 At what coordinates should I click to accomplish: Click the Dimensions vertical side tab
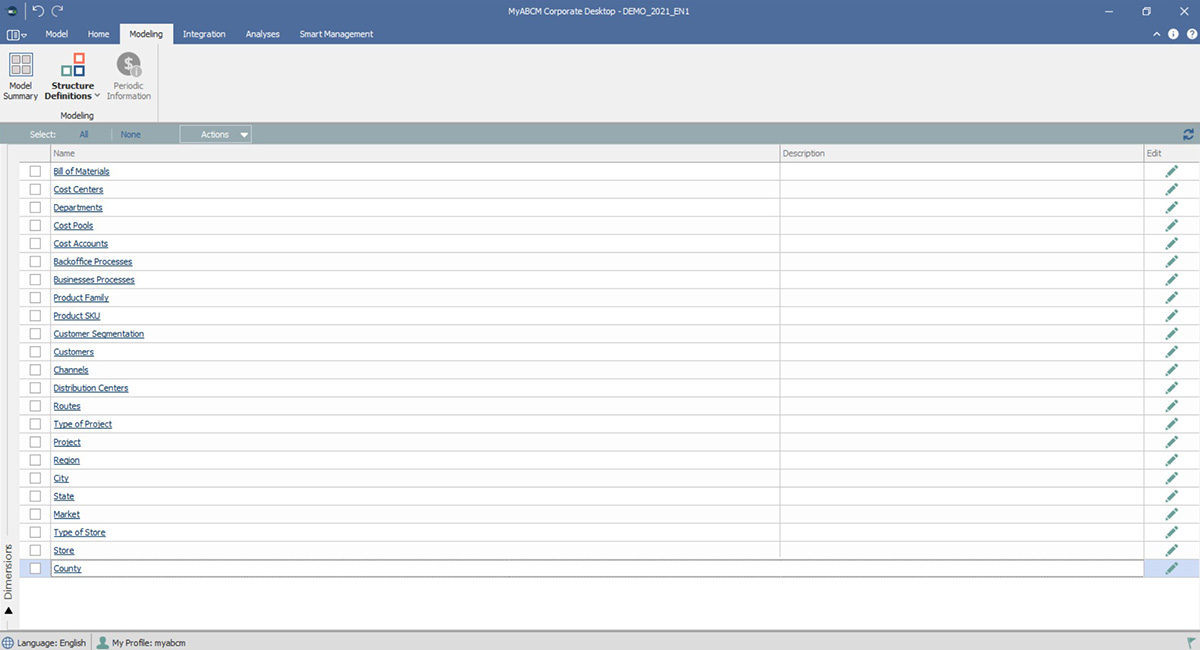9,572
